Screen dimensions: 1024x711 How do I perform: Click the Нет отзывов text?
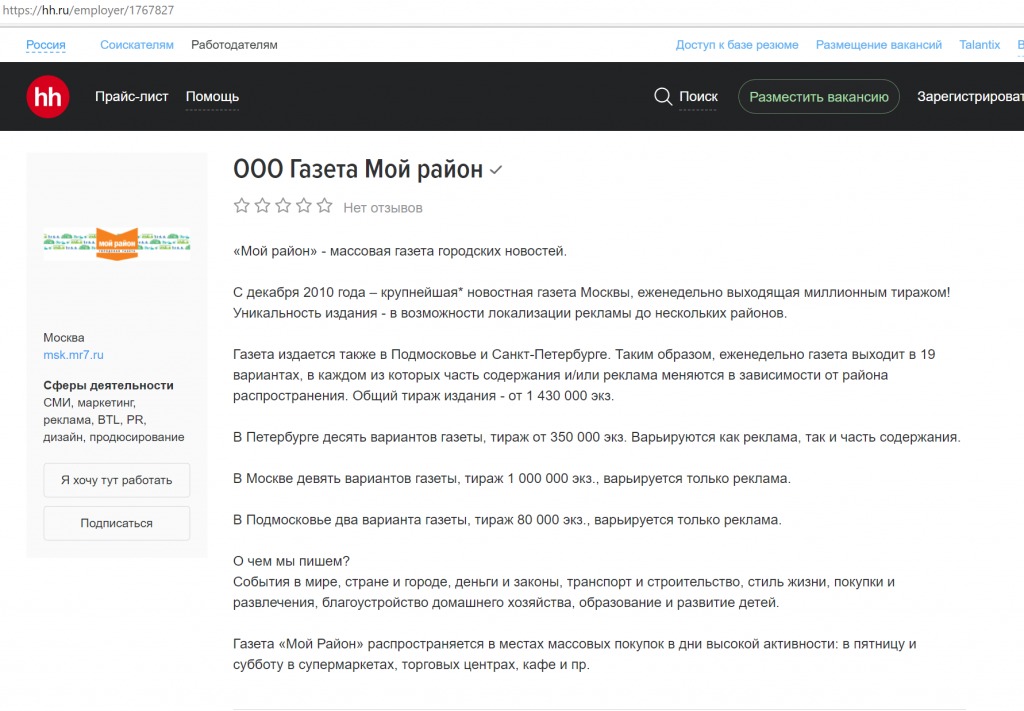click(x=383, y=208)
